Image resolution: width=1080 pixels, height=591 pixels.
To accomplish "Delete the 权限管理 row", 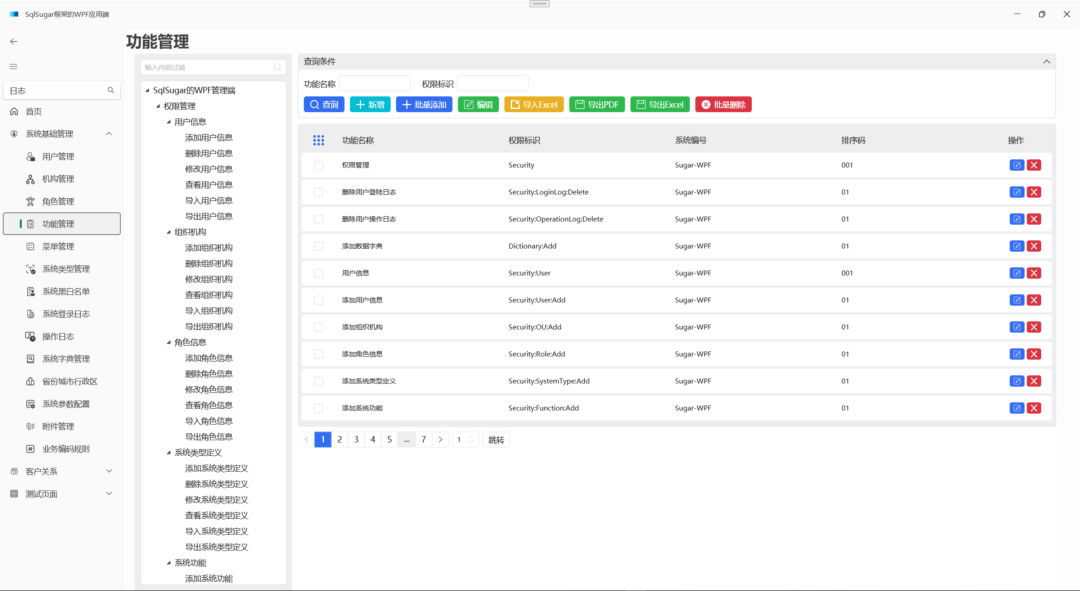I will point(1034,165).
